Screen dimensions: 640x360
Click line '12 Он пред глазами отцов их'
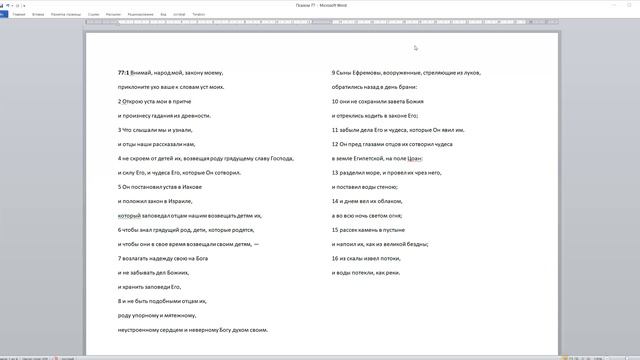[392, 144]
